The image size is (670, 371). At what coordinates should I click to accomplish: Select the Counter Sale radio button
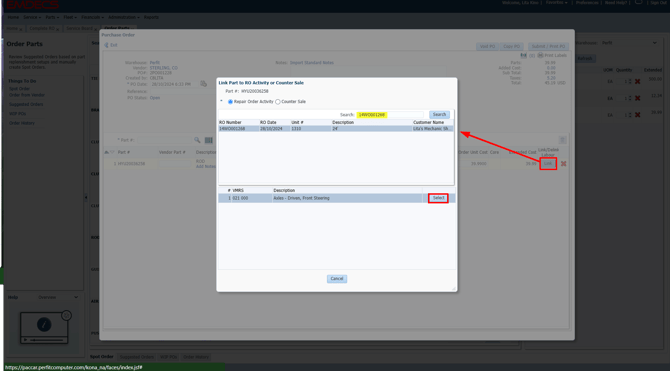(278, 102)
